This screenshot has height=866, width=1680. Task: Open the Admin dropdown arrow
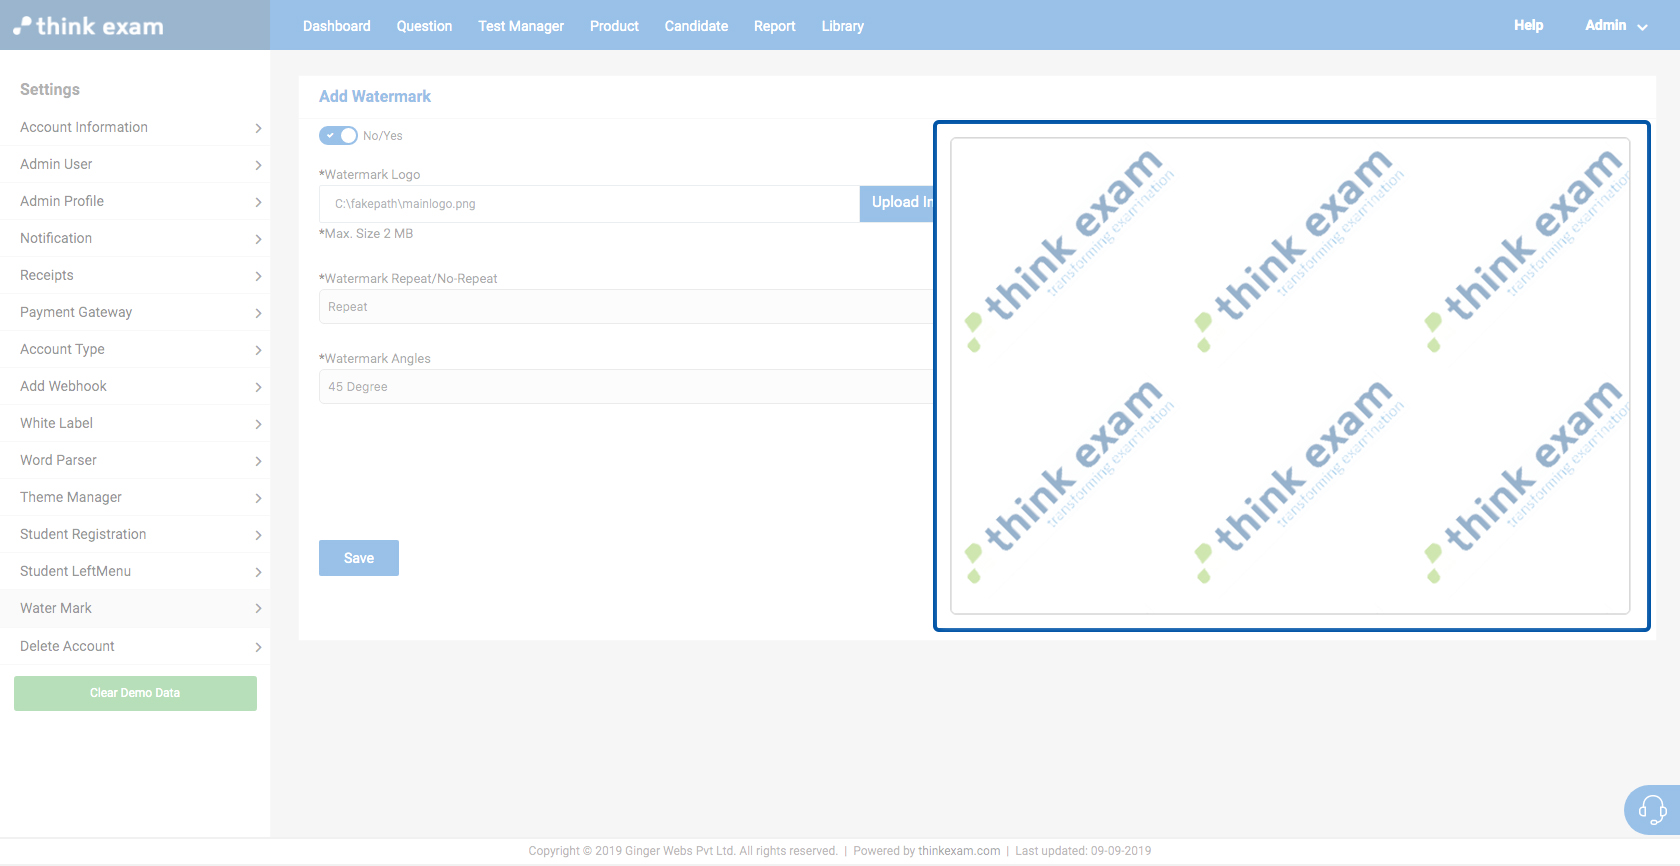1642,27
